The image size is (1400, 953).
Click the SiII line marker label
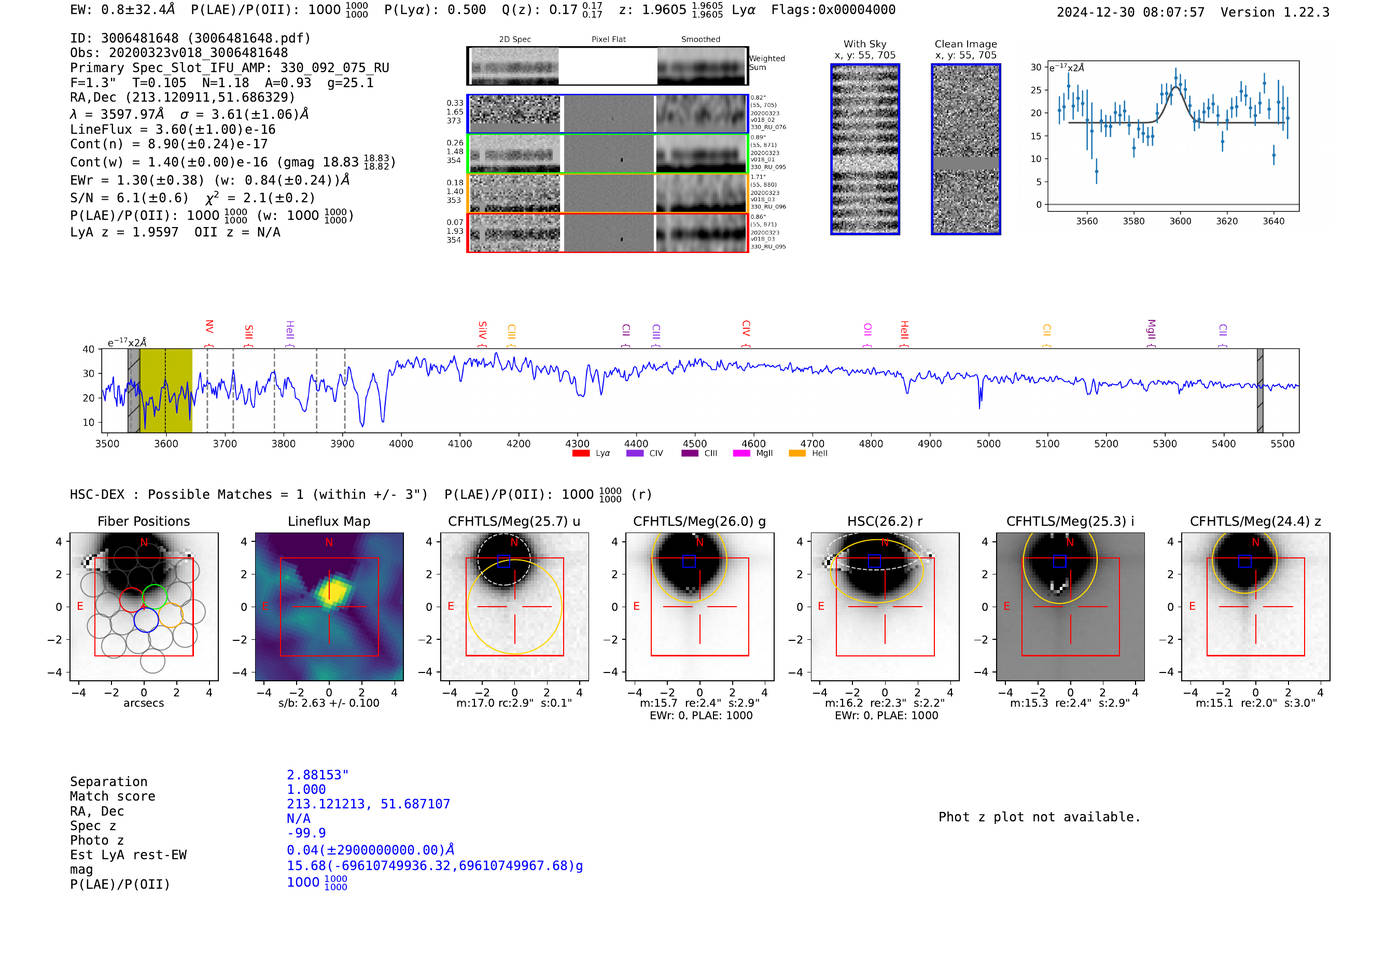tap(249, 332)
